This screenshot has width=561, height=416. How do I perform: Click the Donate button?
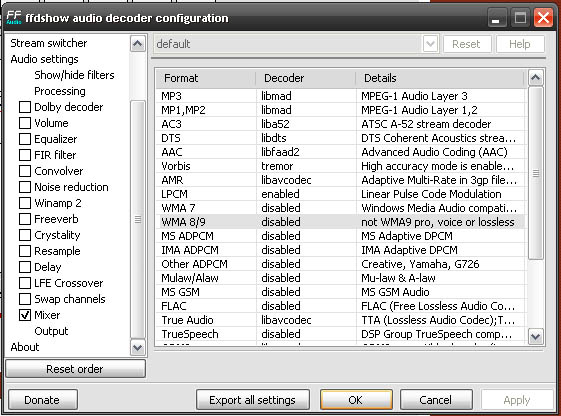(x=43, y=400)
